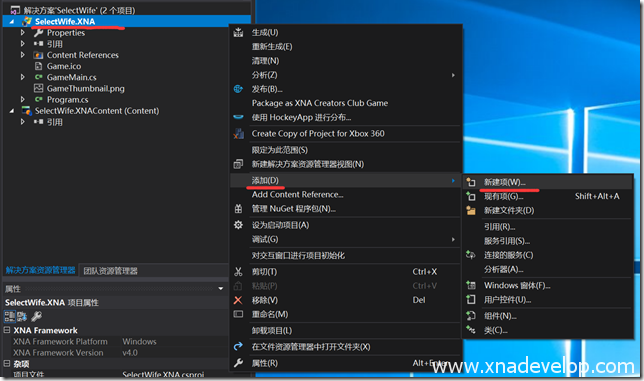Expand the GameMain.cs node
644x381 pixels.
point(23,77)
